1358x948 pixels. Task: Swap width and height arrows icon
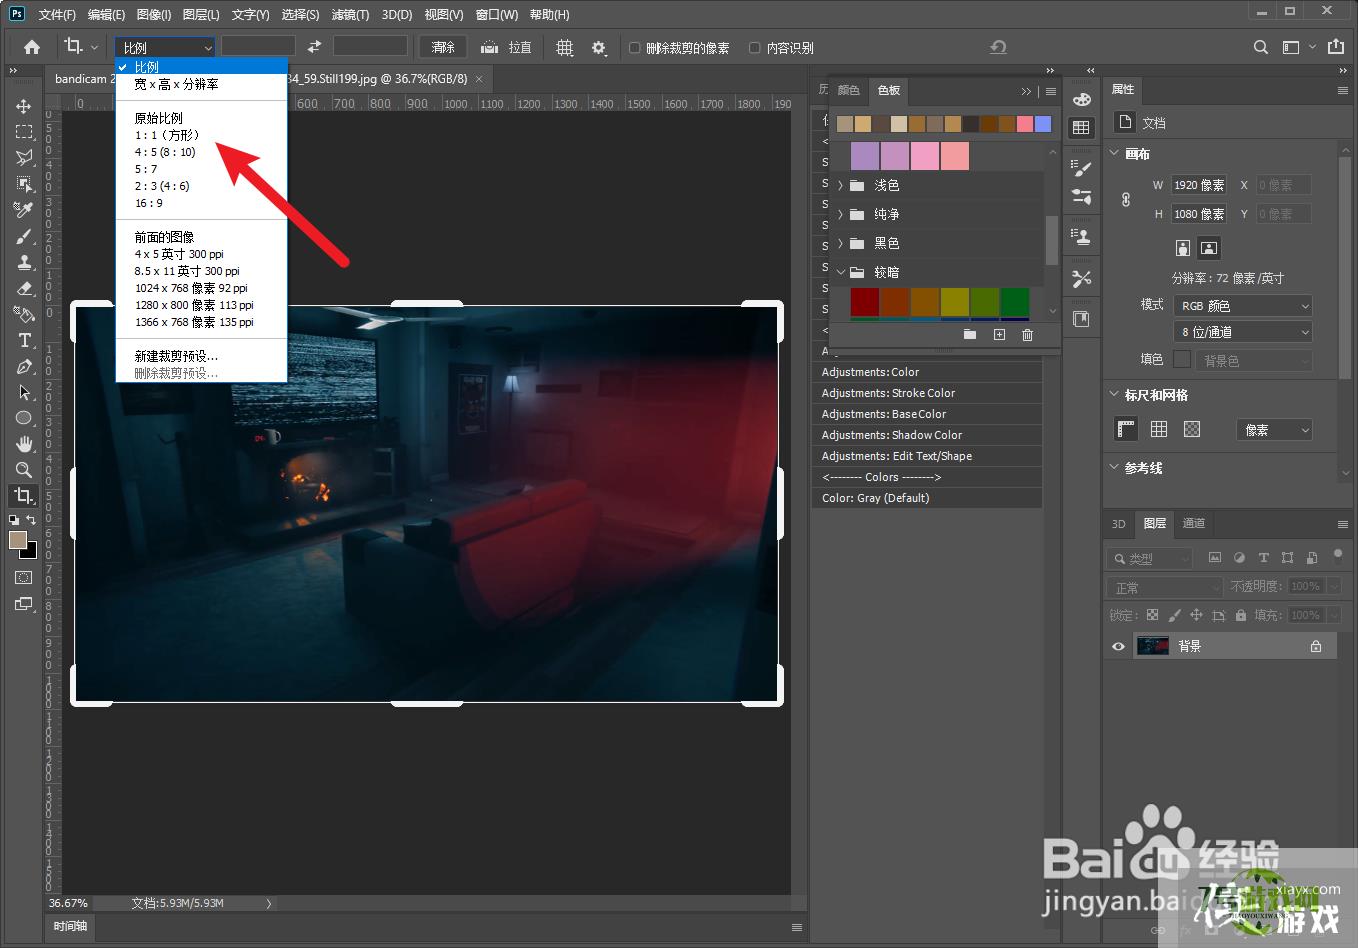point(314,47)
